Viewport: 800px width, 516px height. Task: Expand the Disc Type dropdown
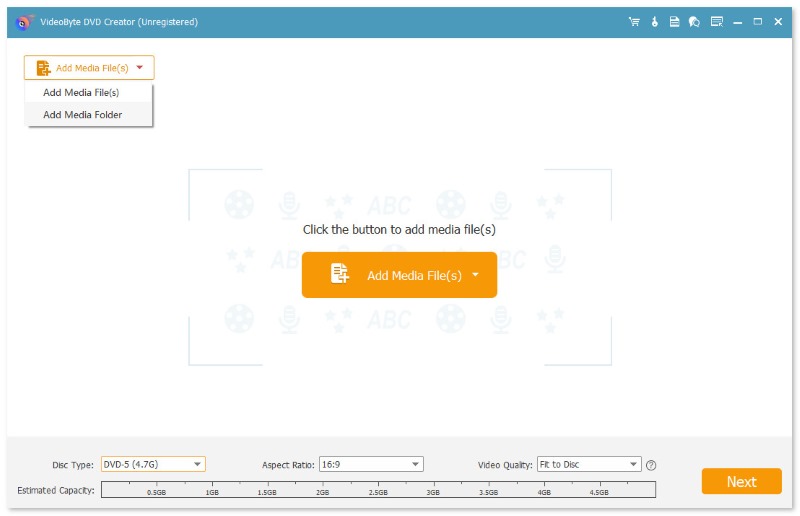coord(197,464)
